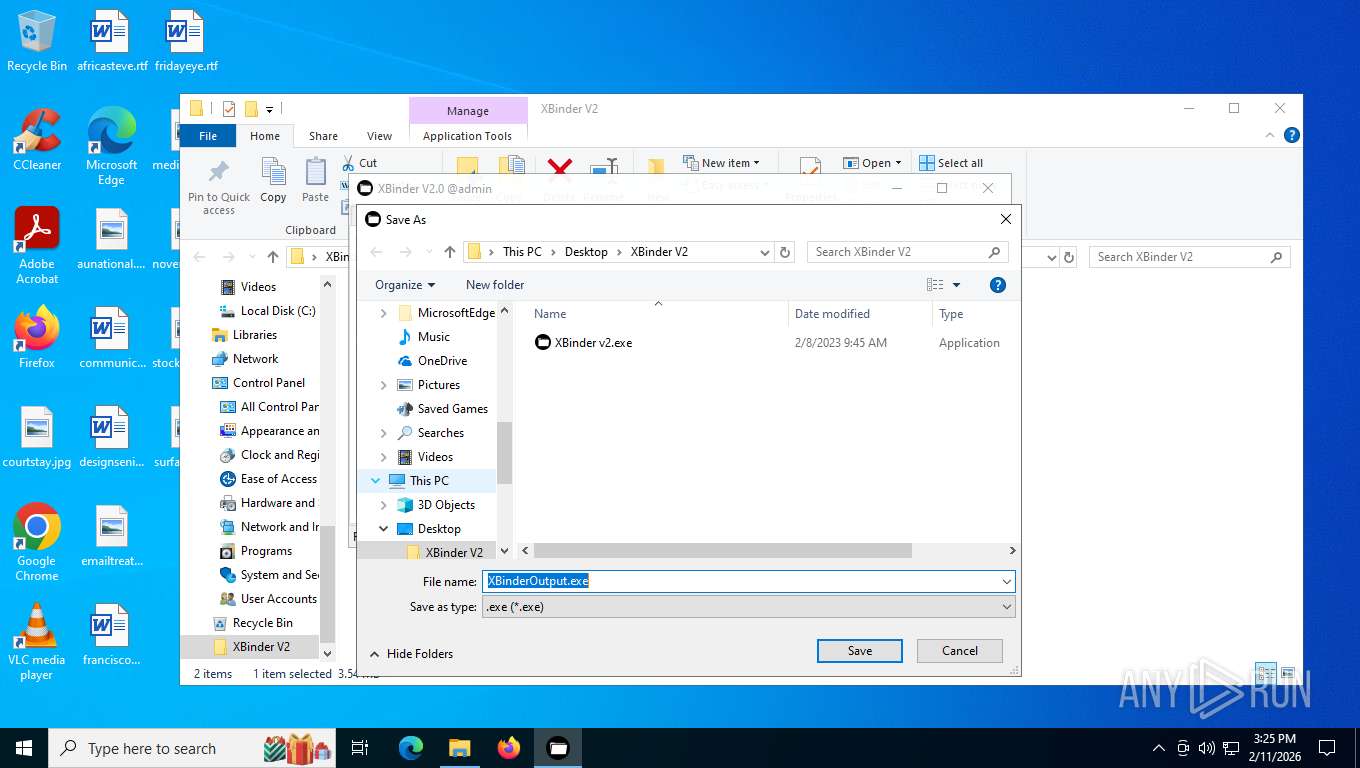Open the New item dropdown in ribbon

[721, 163]
